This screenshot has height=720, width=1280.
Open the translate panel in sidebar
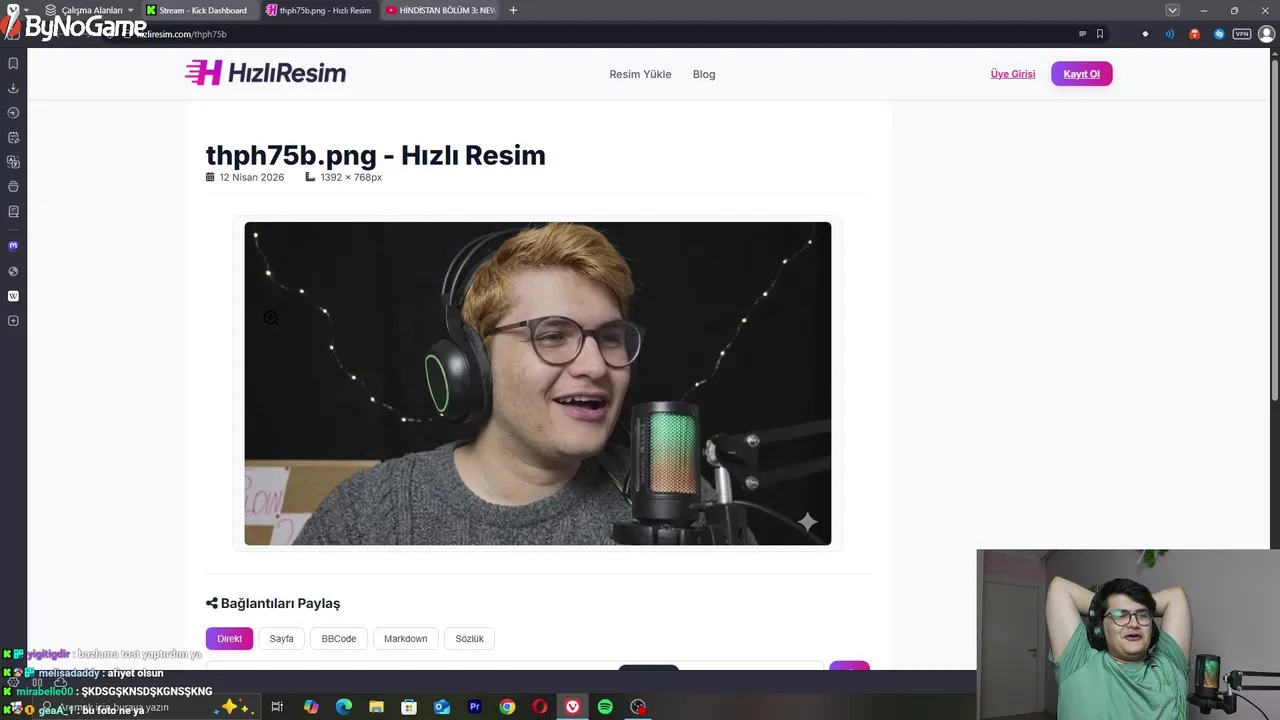coord(13,162)
